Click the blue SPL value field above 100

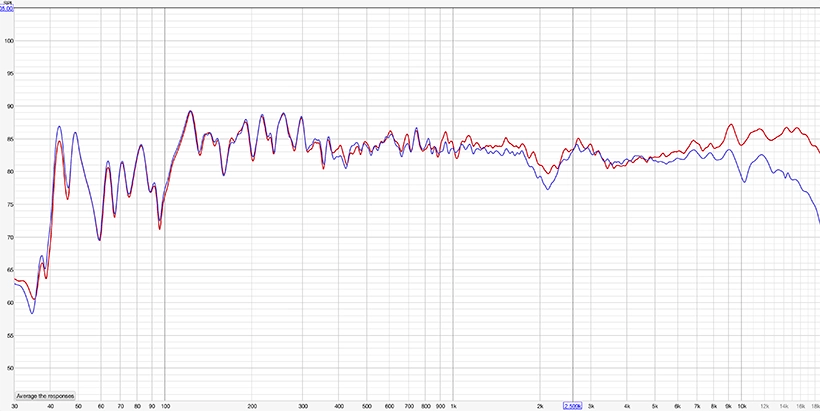point(7,8)
